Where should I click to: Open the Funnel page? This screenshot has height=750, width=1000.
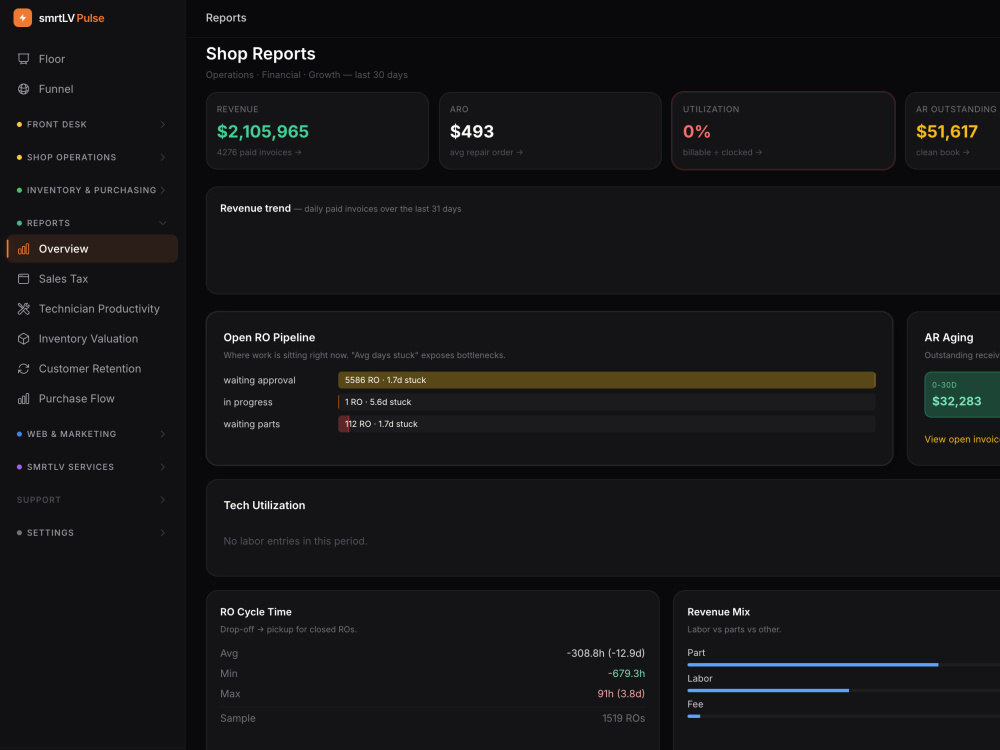pyautogui.click(x=92, y=89)
